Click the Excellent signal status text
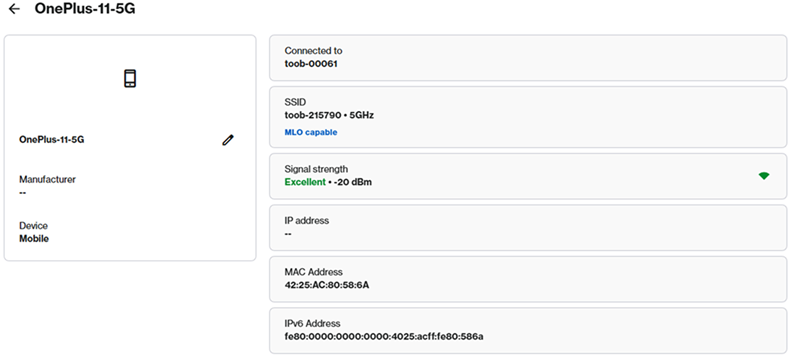Viewport: 800px width, 364px height. pos(305,182)
